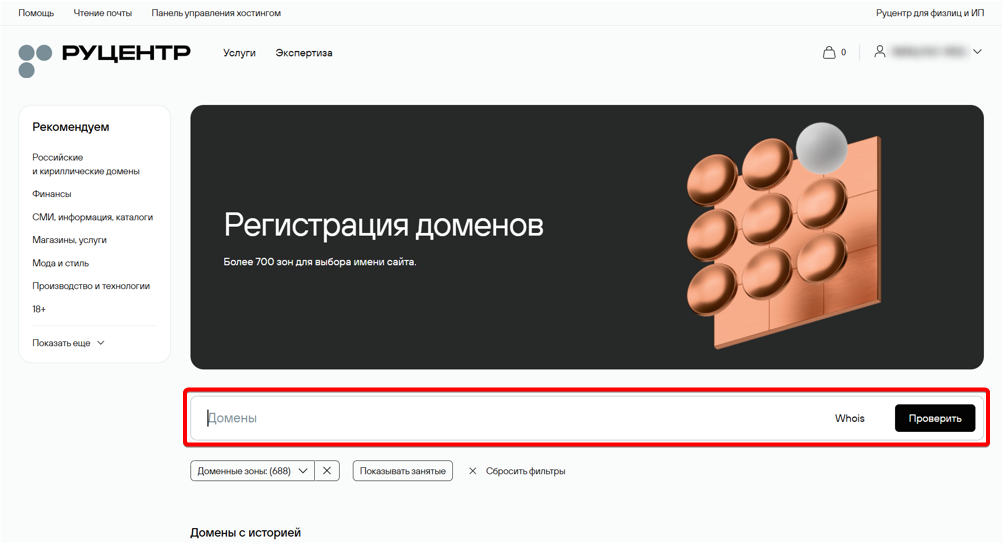The height and width of the screenshot is (543, 1002).
Task: Toggle the Показывать занятые filter
Action: tap(403, 471)
